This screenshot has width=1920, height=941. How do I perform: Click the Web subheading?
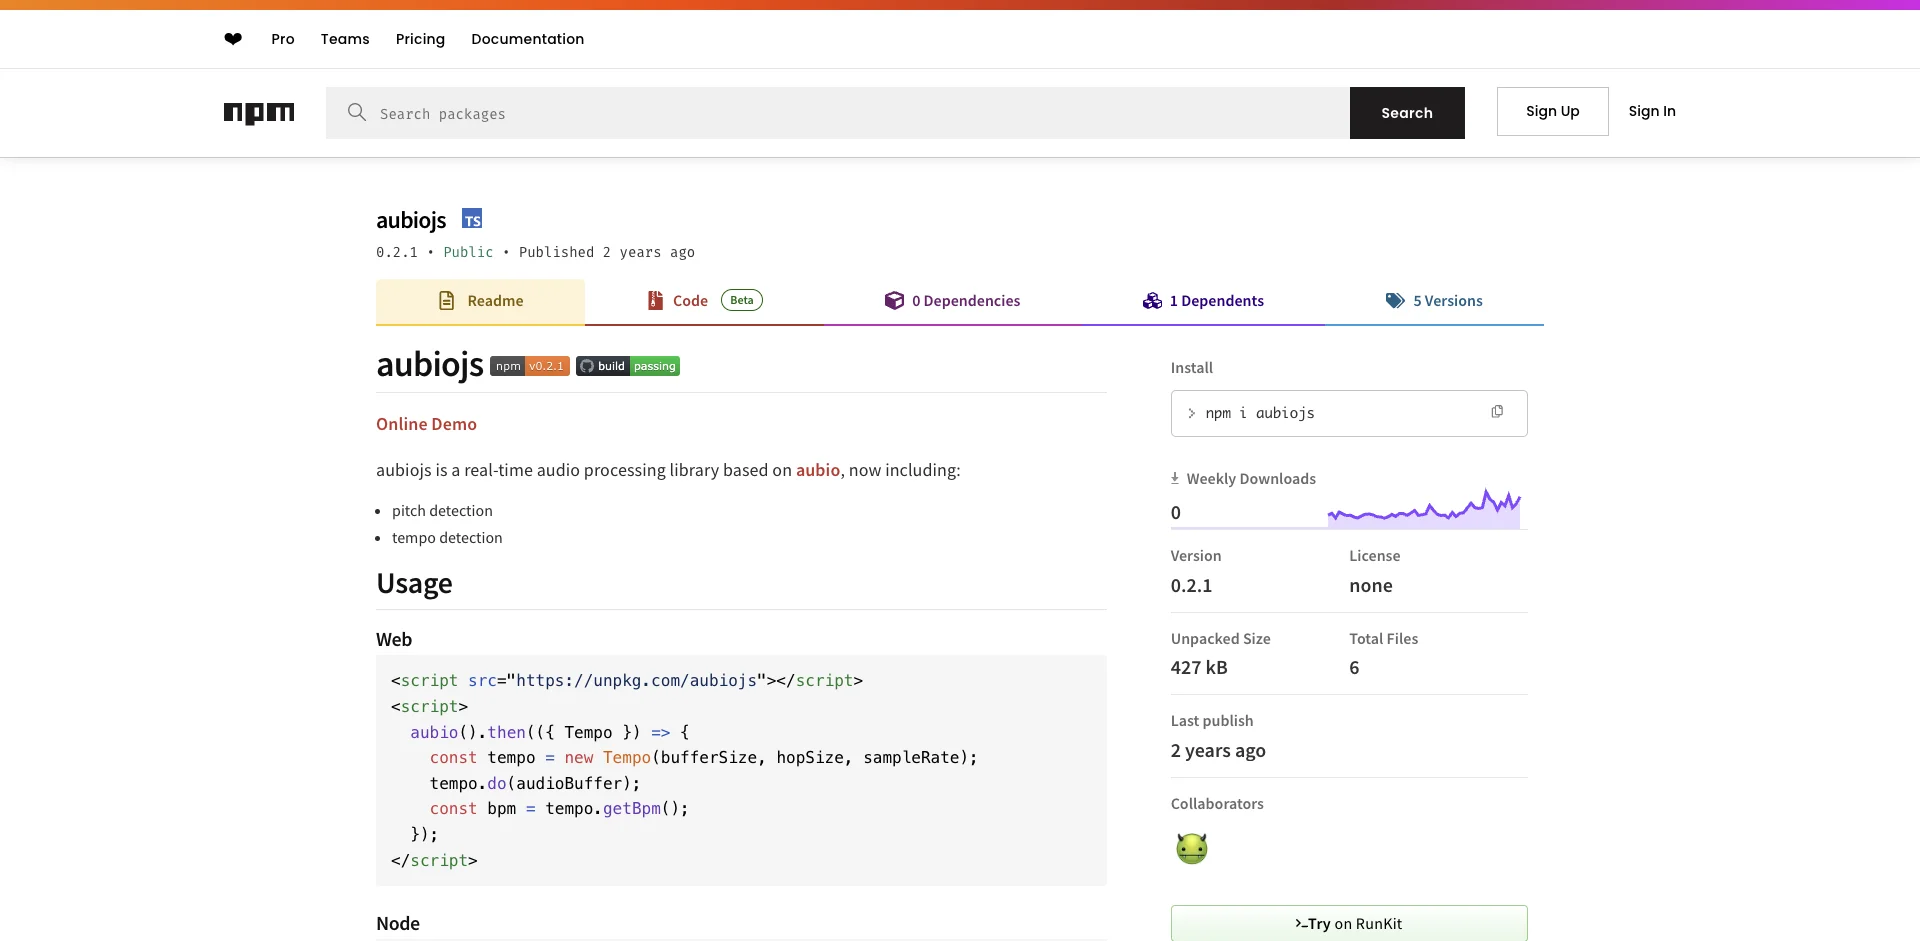(x=394, y=639)
